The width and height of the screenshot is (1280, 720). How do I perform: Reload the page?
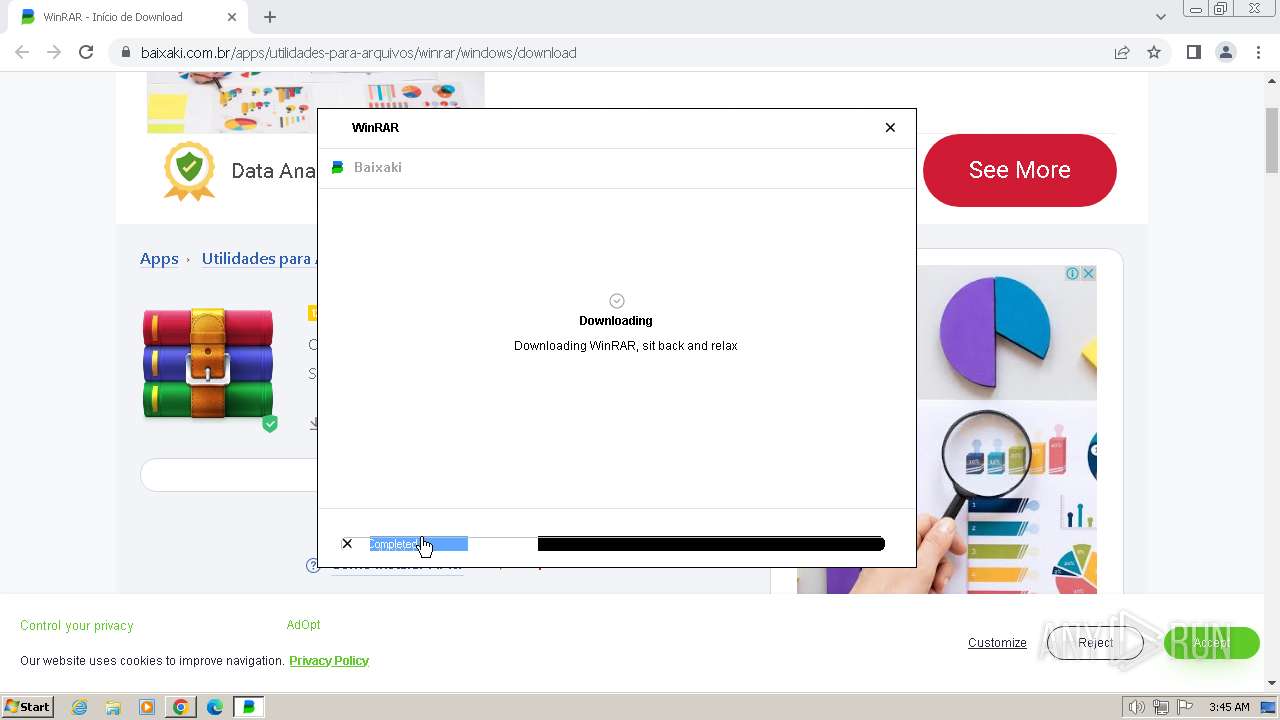pos(86,52)
